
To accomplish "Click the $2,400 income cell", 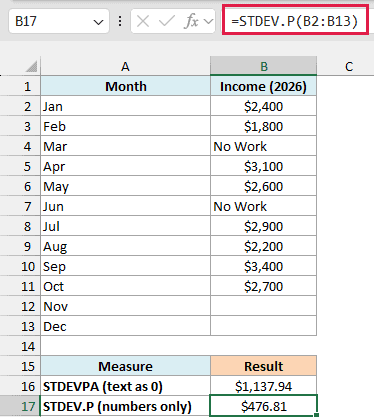I will (264, 106).
